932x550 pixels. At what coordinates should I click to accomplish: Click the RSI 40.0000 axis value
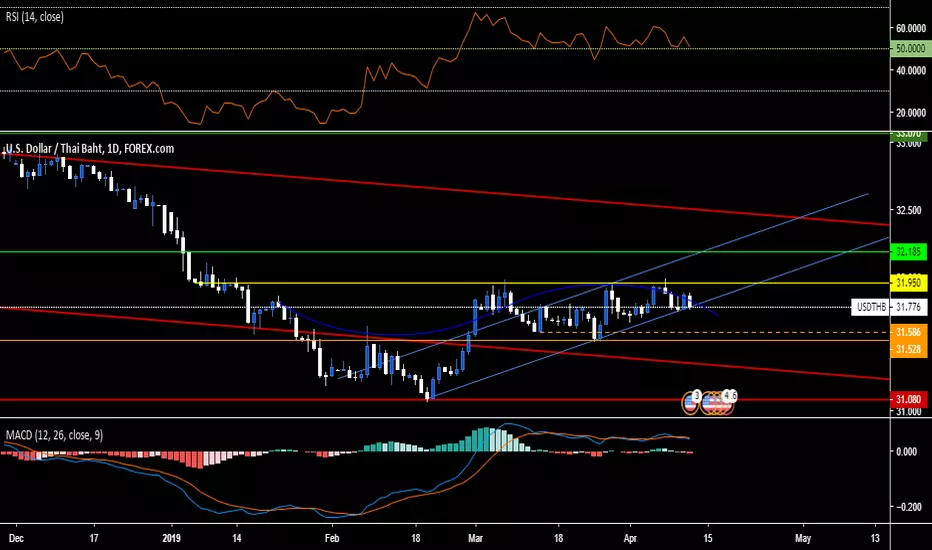[x=911, y=71]
